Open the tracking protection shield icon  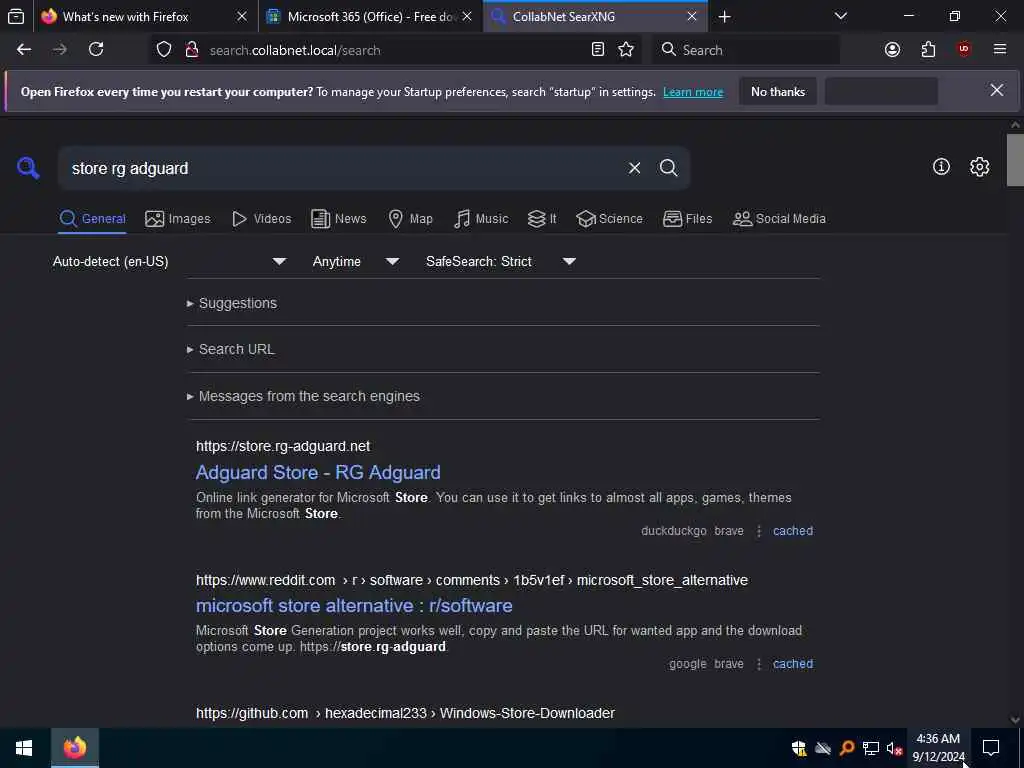[x=164, y=50]
